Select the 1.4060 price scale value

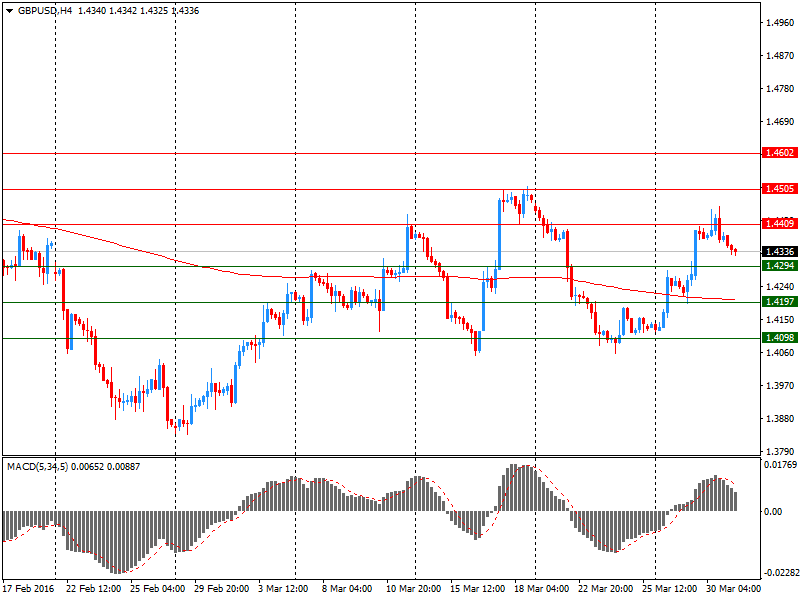pos(780,353)
